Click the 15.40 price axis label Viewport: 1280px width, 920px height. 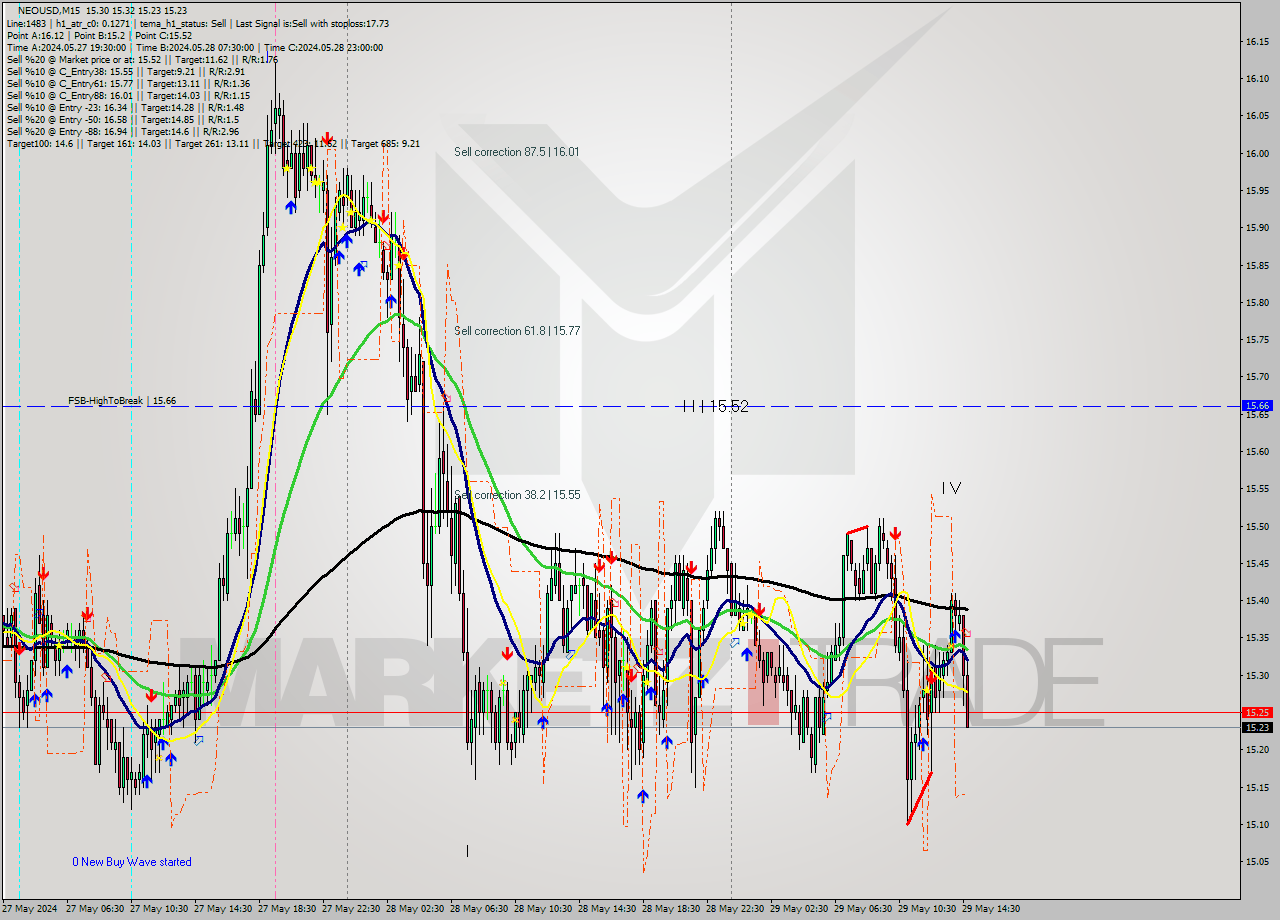pyautogui.click(x=1257, y=601)
